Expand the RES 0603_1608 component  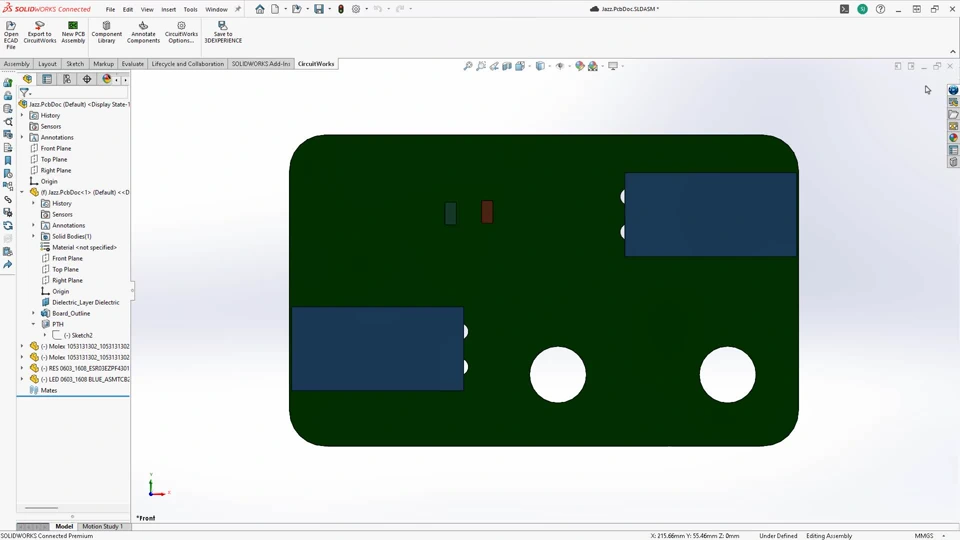(x=22, y=369)
